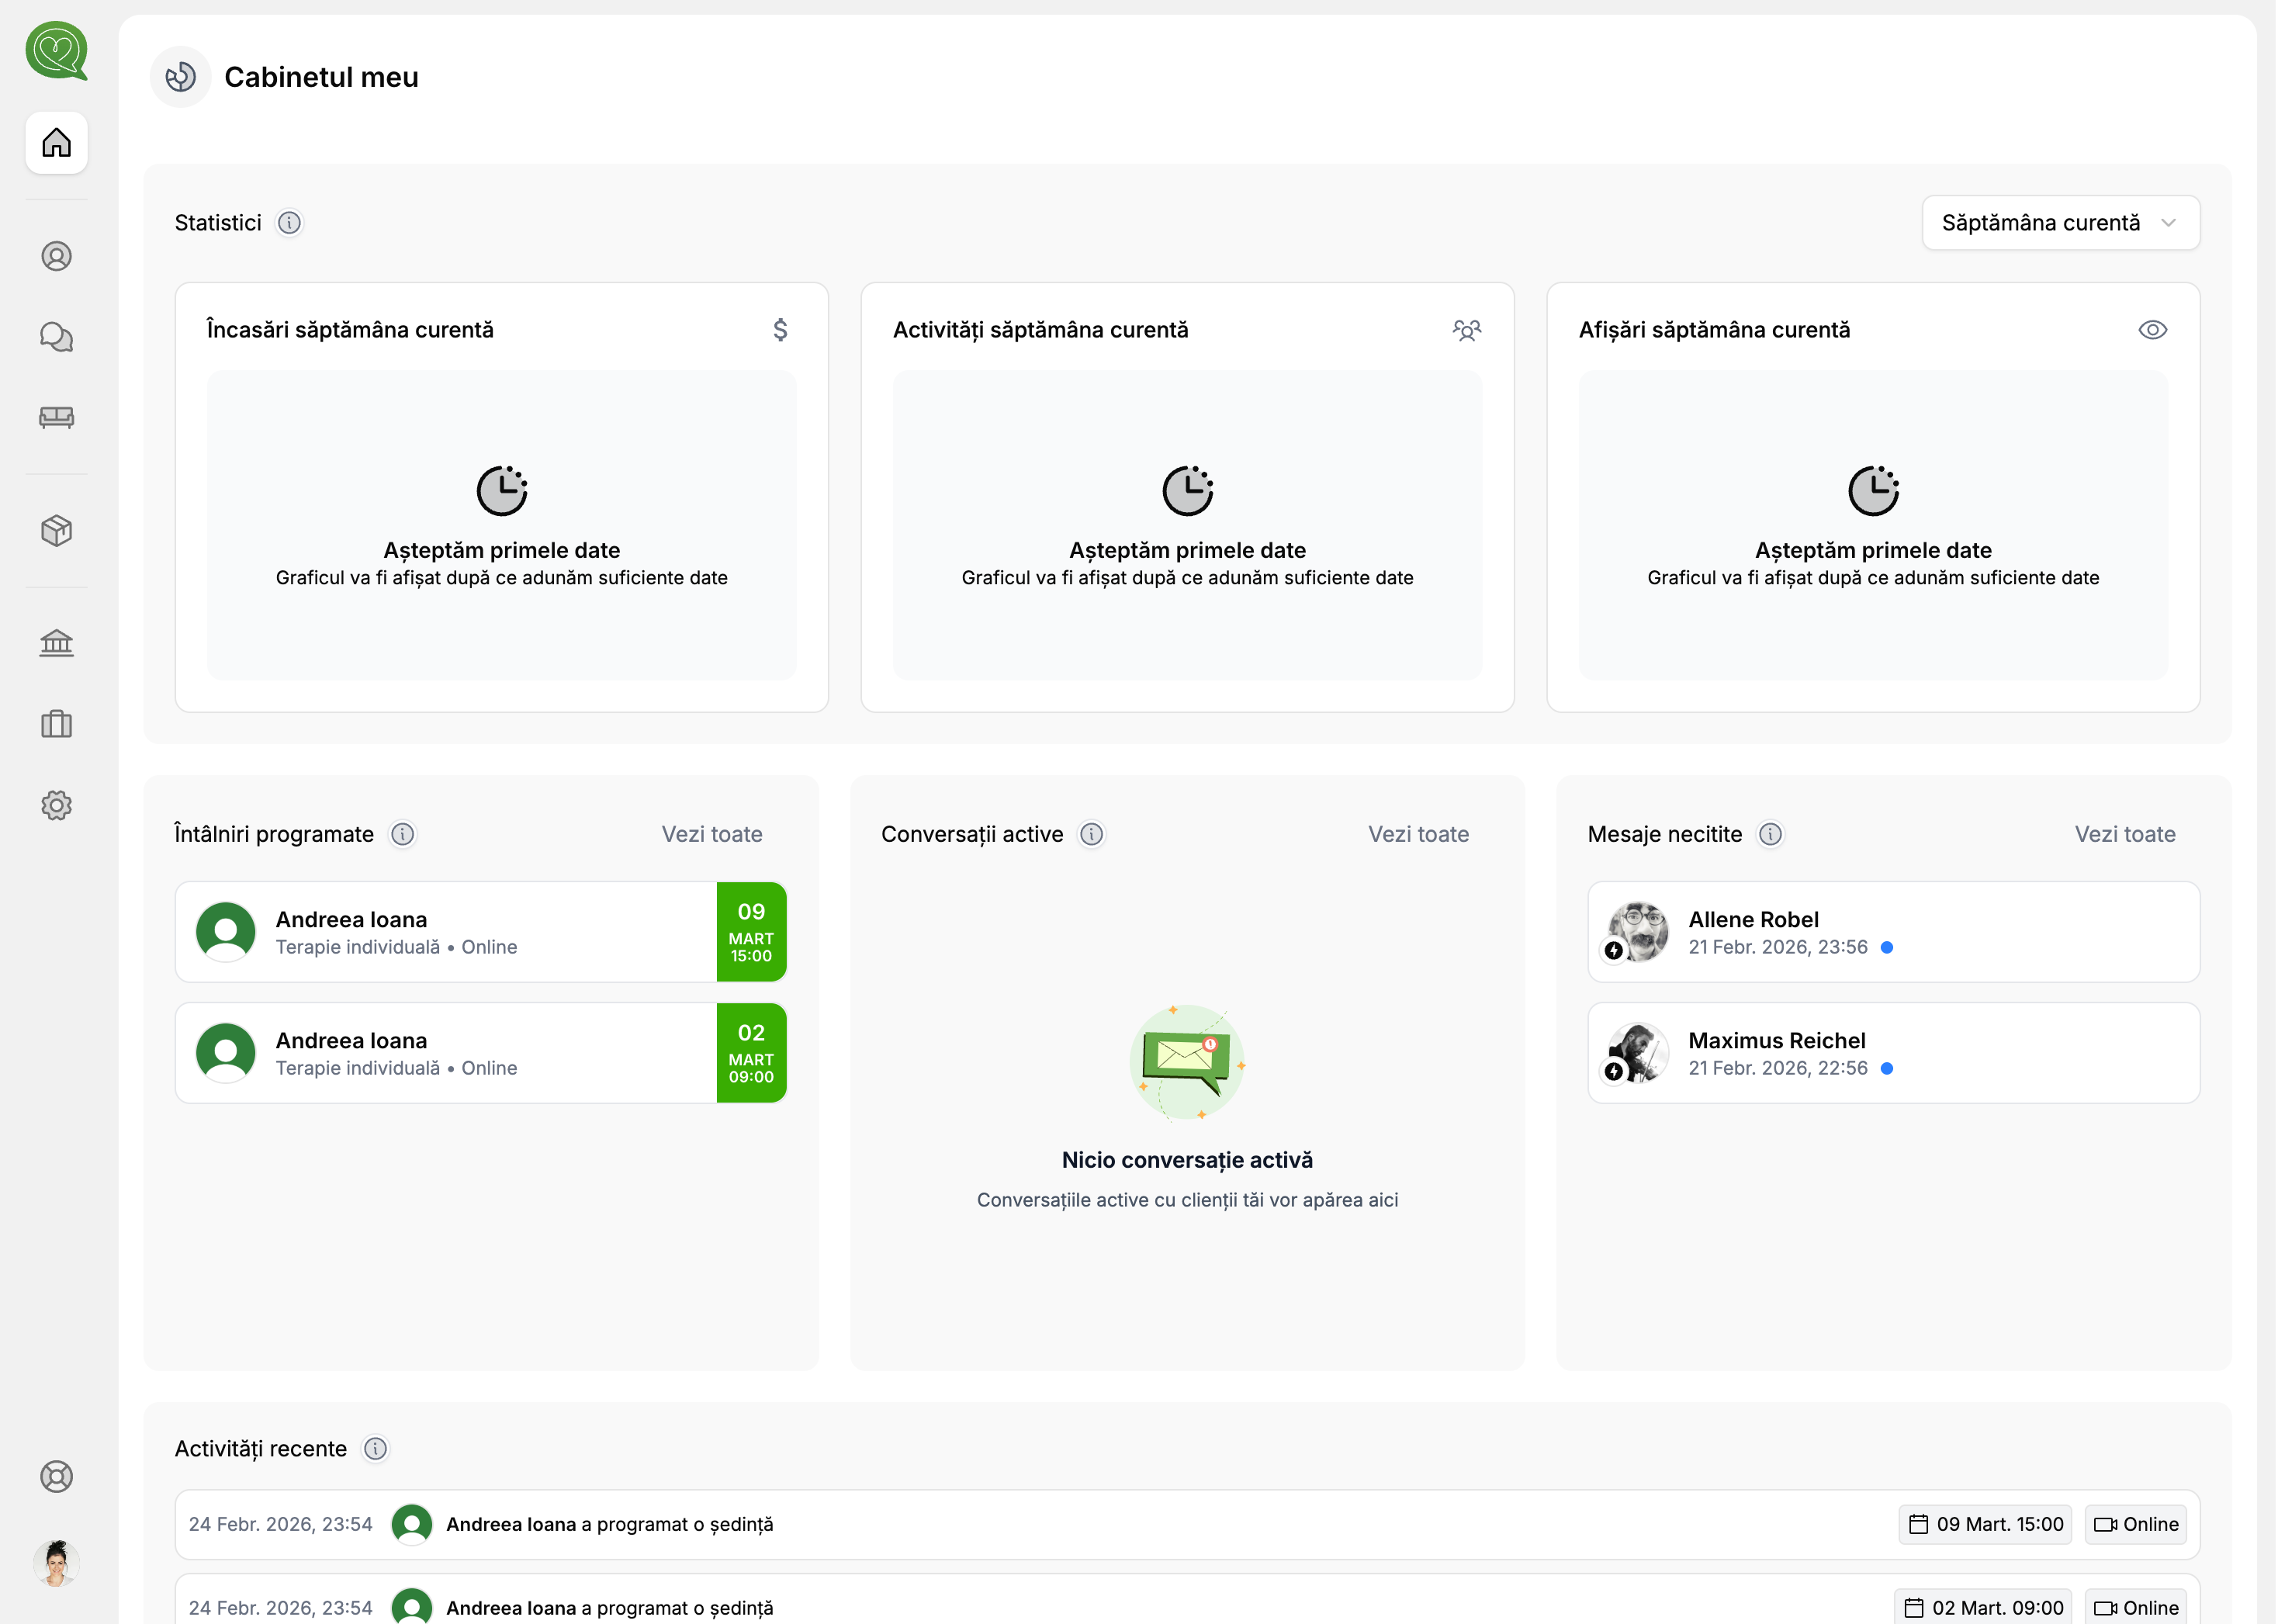Expand the Săptămâna curentă dropdown

(x=2060, y=223)
